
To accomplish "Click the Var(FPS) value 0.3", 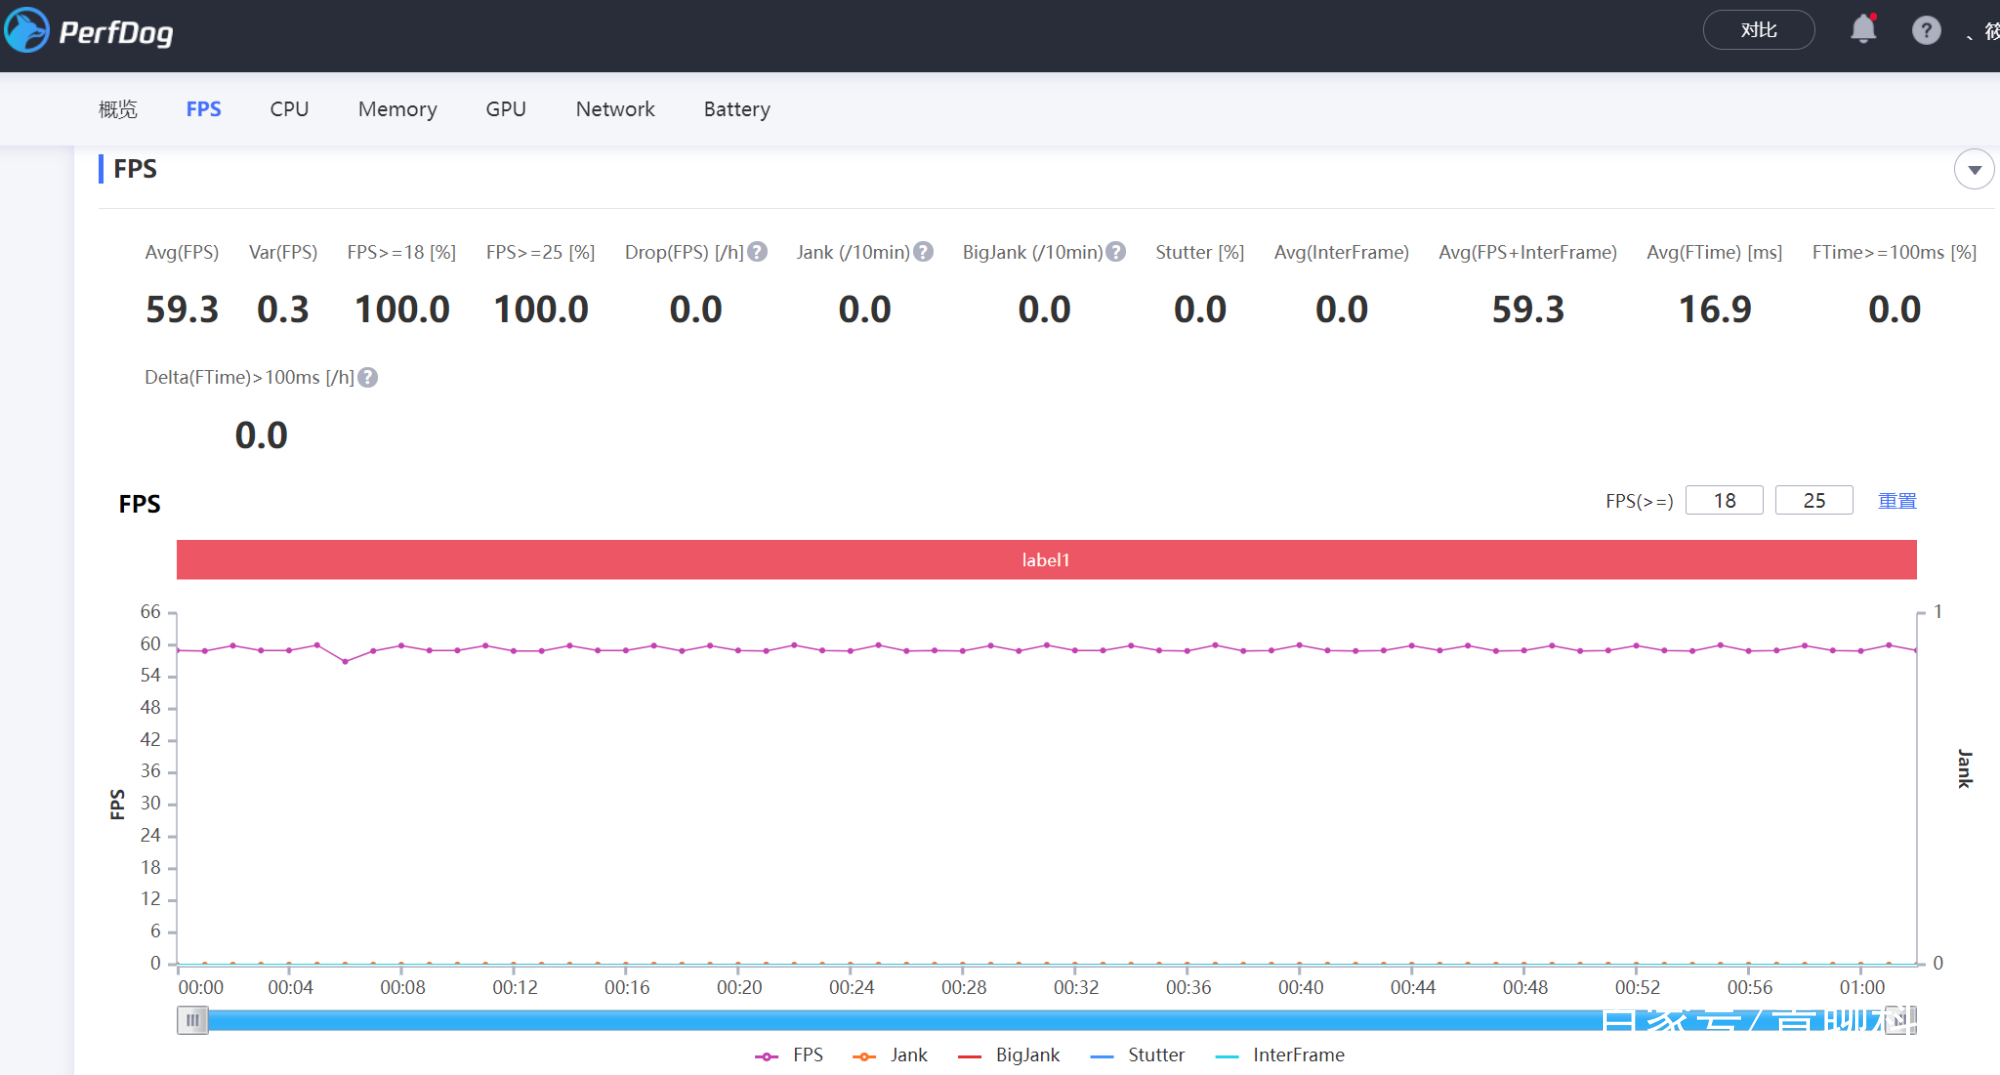I will [x=283, y=310].
